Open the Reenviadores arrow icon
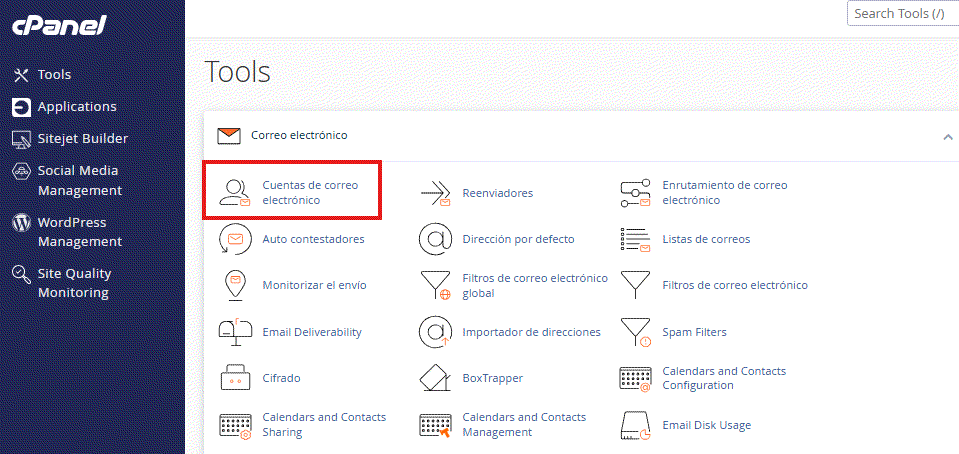The width and height of the screenshot is (959, 454). [435, 192]
